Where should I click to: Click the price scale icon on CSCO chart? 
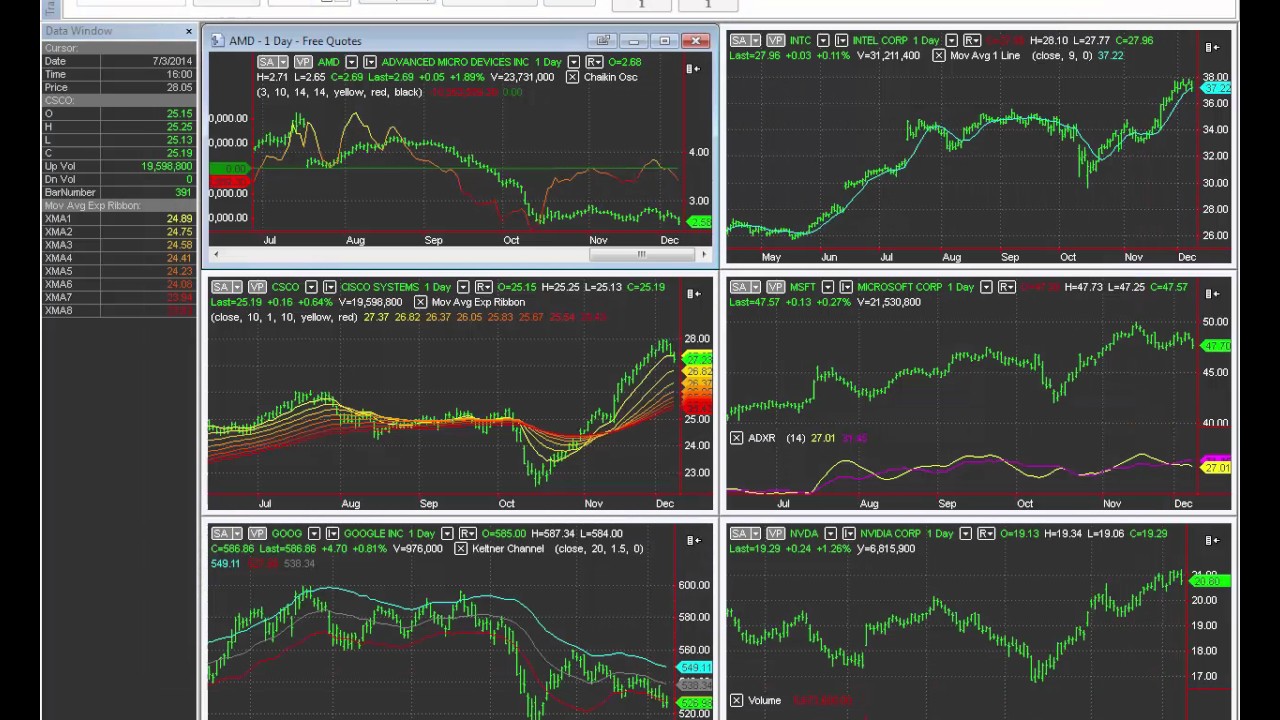coord(693,294)
